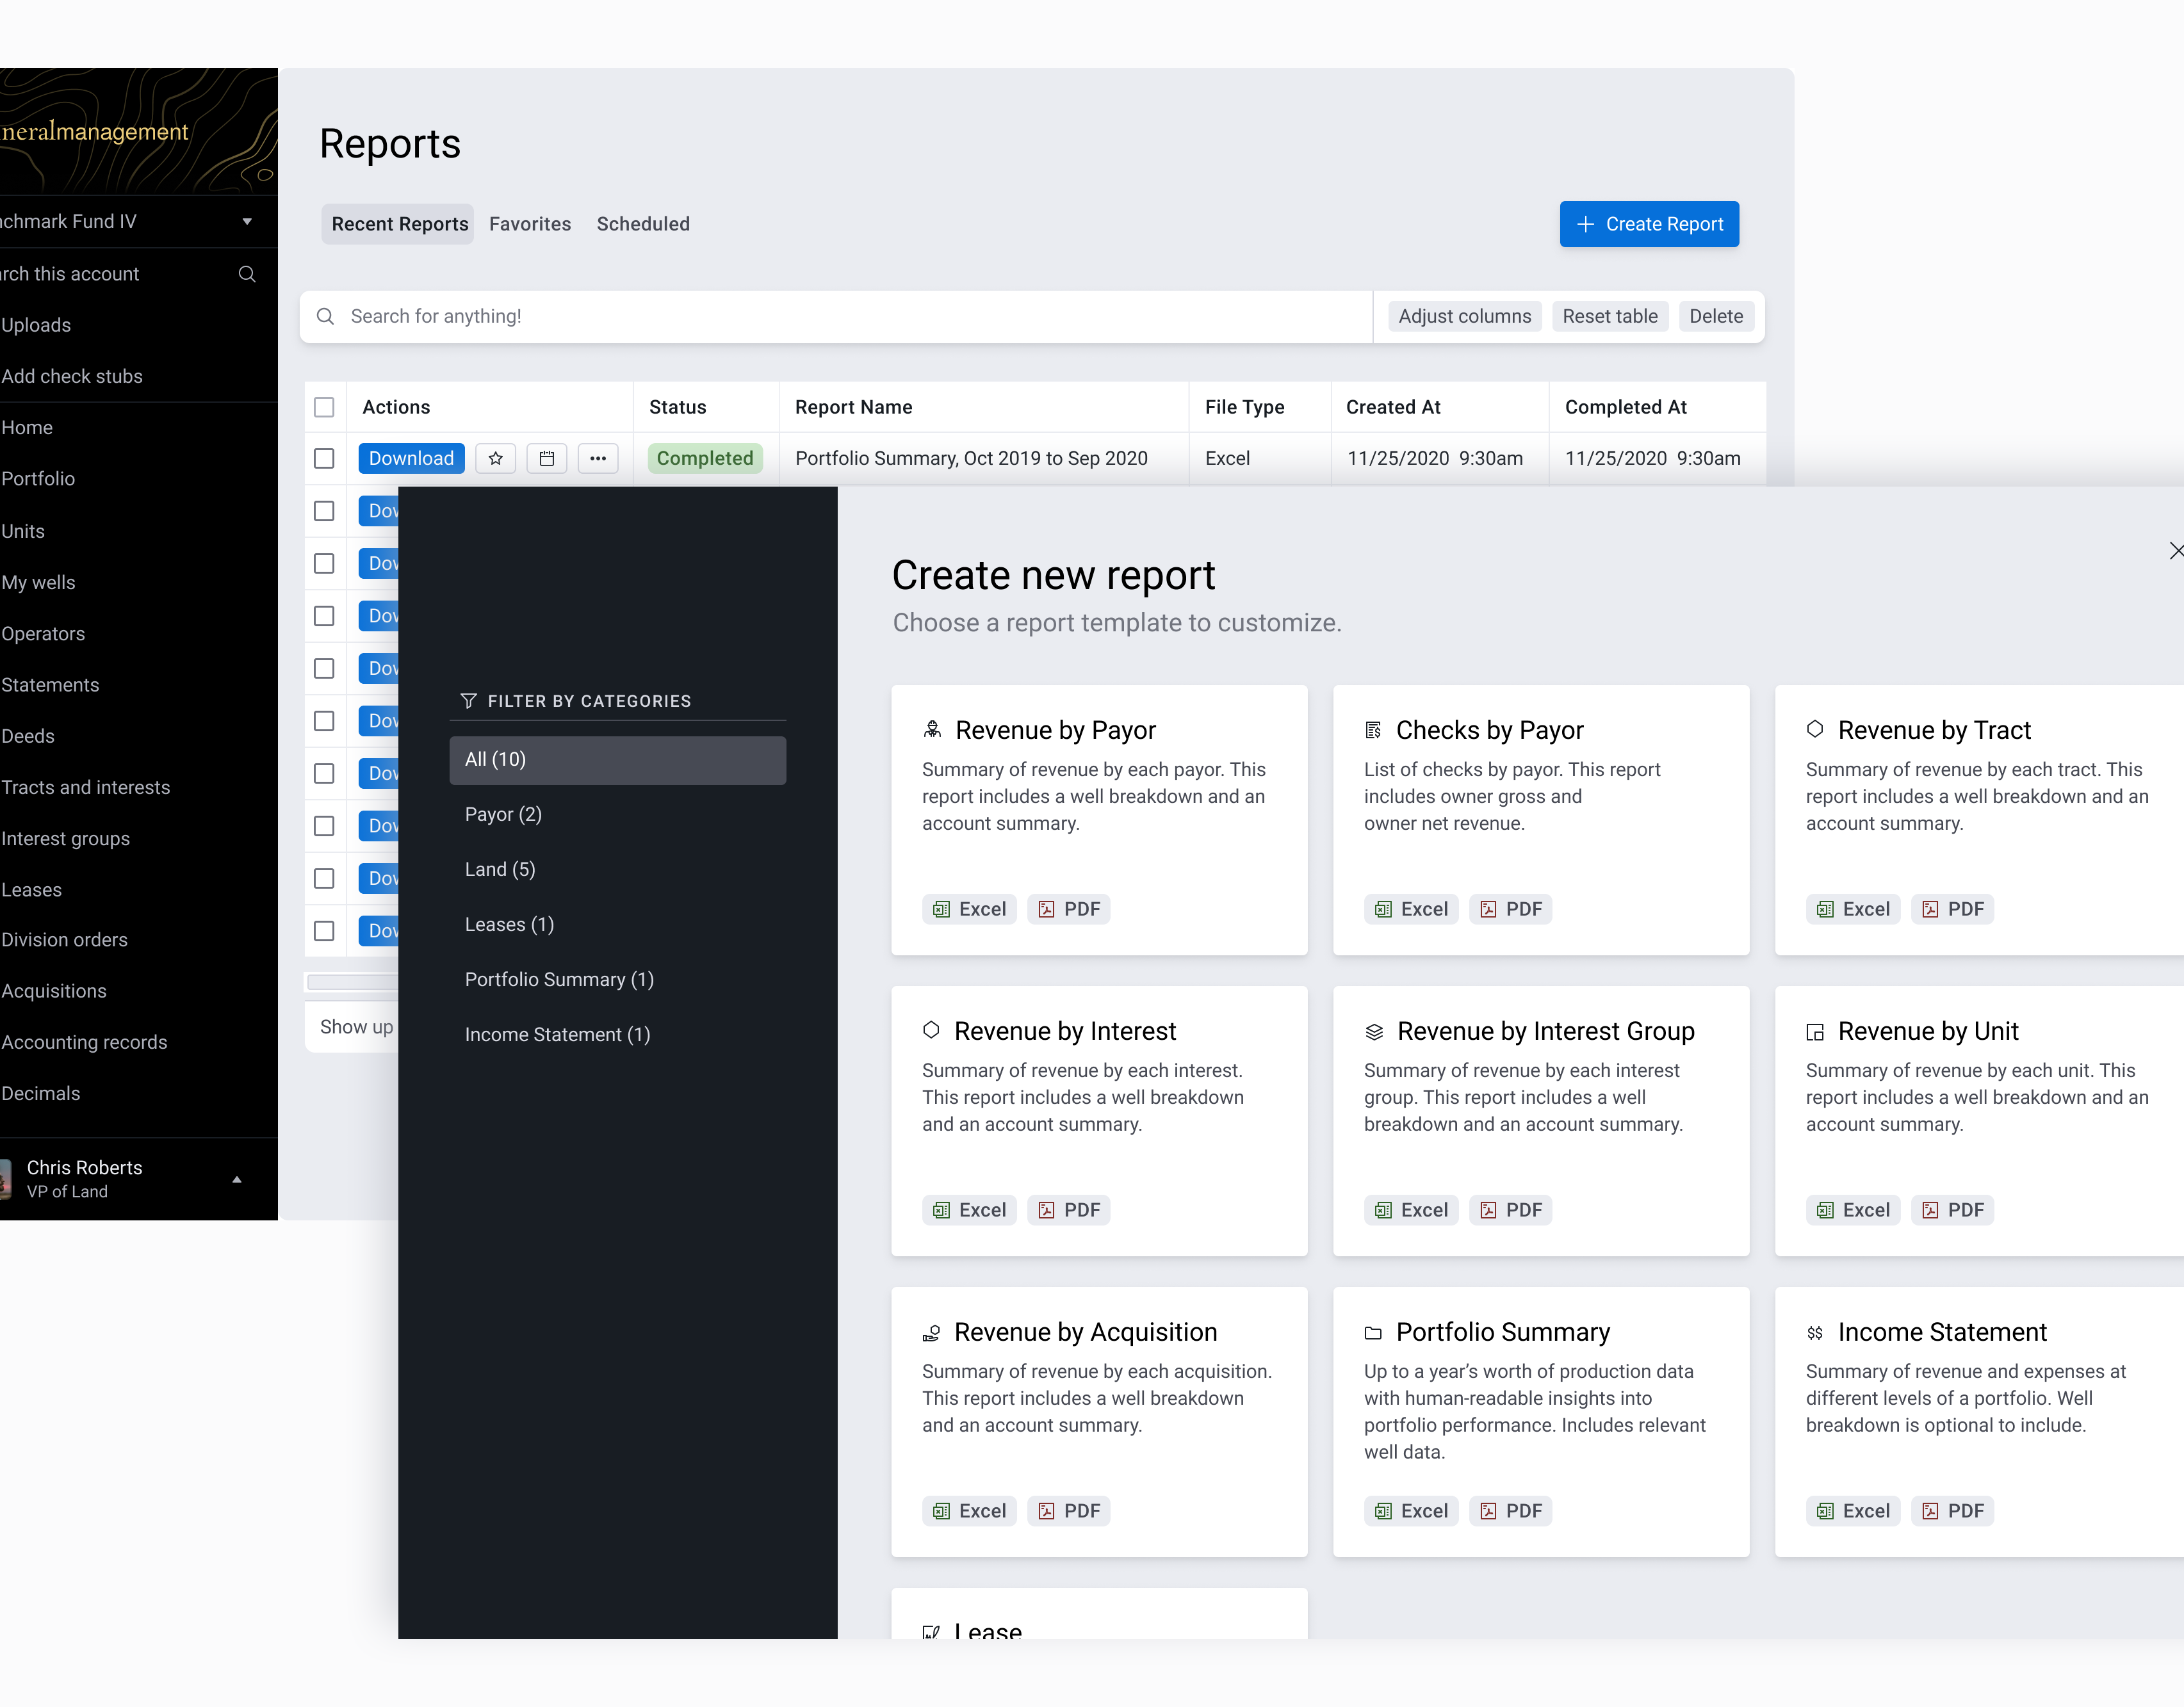Choose Excel format on Checks by Payor card

(x=1411, y=909)
